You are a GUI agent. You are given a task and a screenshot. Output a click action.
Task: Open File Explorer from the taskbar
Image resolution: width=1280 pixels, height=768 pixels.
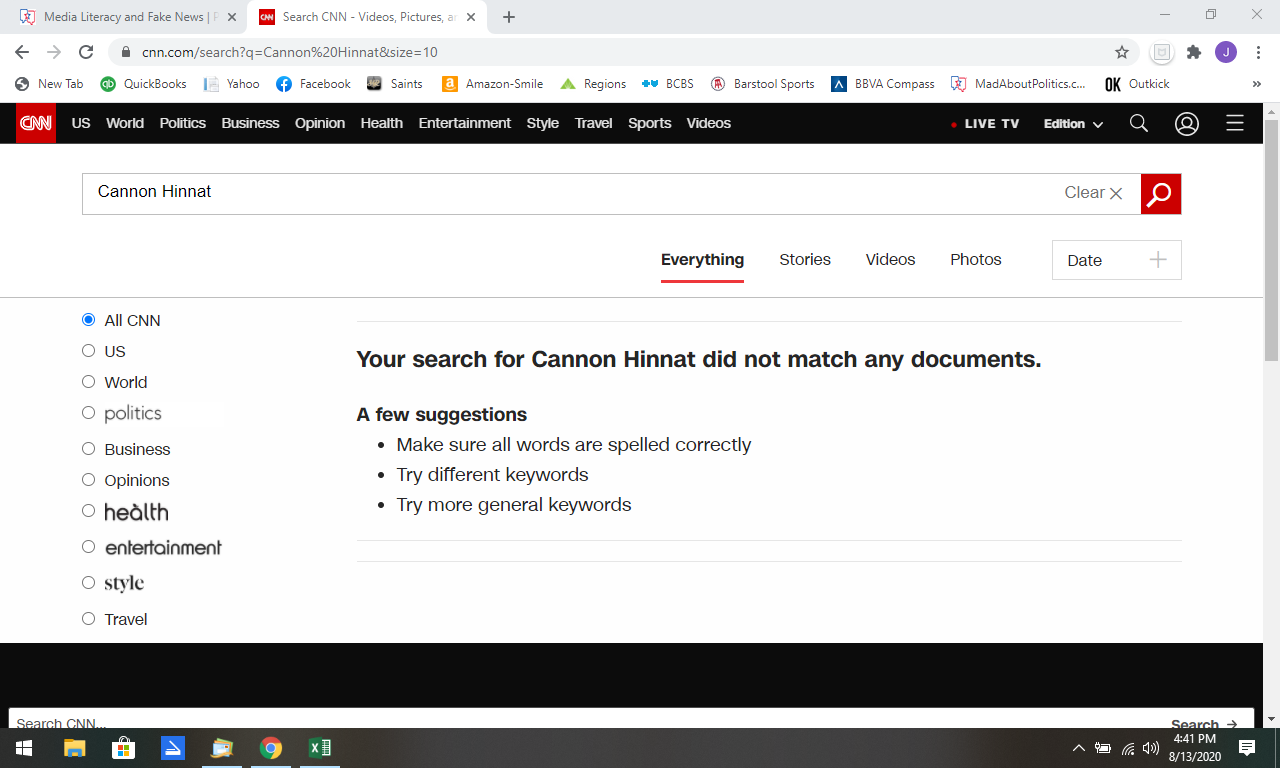coord(74,748)
